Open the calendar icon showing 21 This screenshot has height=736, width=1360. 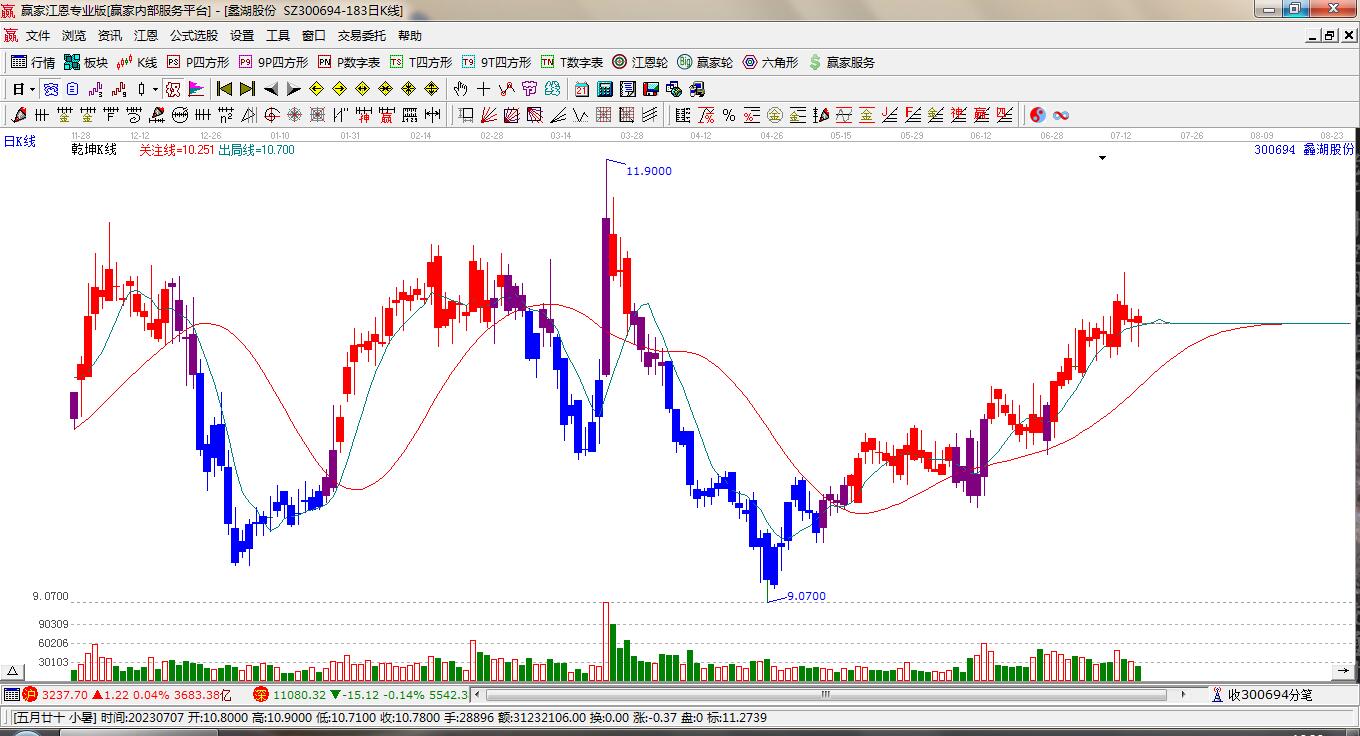coord(582,89)
